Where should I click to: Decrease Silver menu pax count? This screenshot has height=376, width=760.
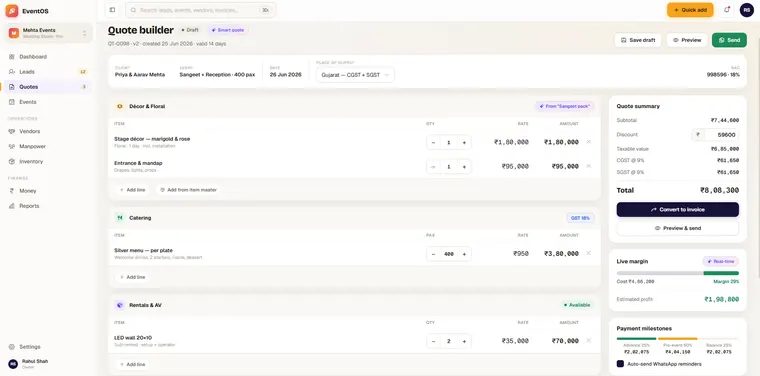(x=433, y=254)
